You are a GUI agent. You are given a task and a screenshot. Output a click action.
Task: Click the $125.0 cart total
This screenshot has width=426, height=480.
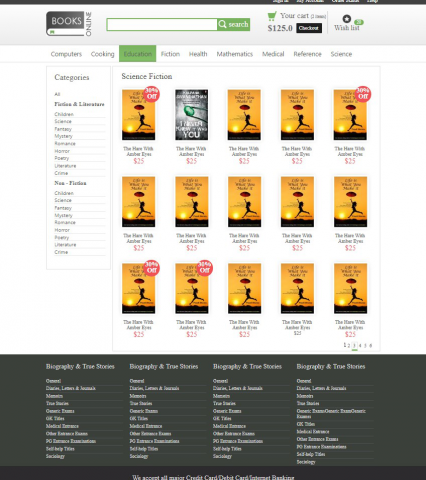[x=280, y=28]
